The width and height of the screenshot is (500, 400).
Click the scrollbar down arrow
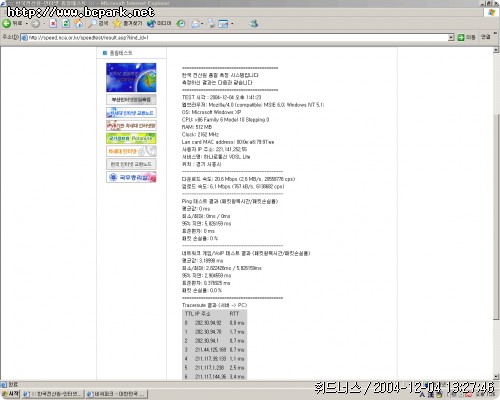click(496, 376)
